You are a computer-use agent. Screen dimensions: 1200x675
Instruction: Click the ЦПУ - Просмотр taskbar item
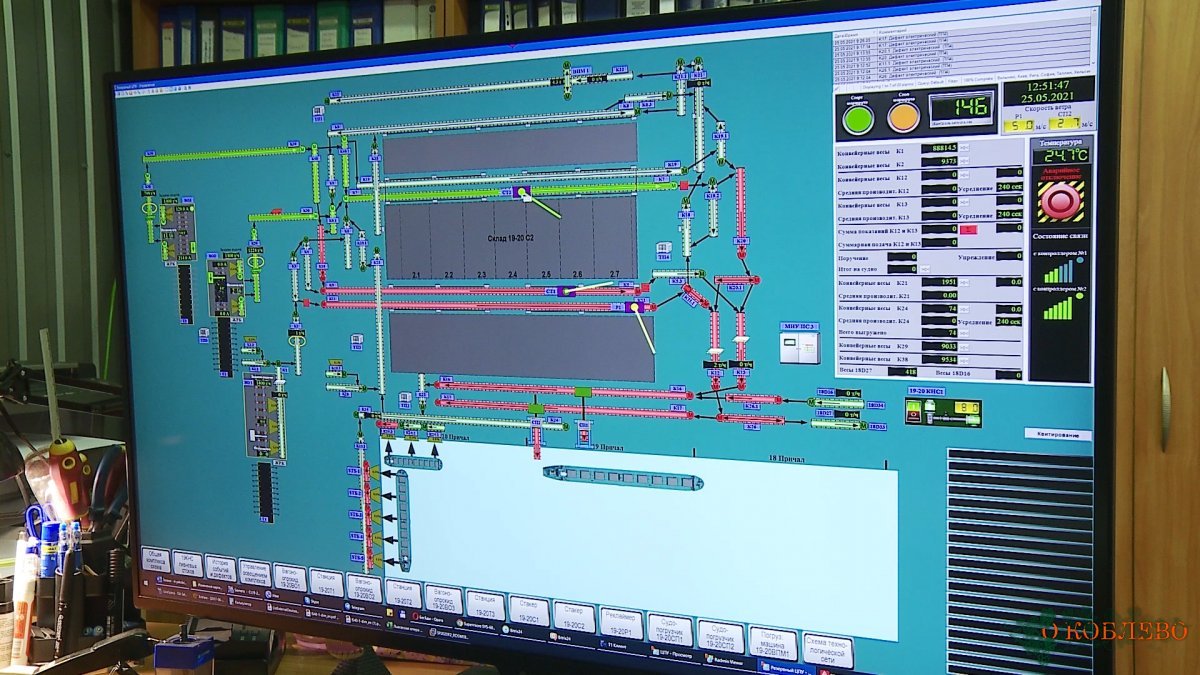tap(673, 653)
